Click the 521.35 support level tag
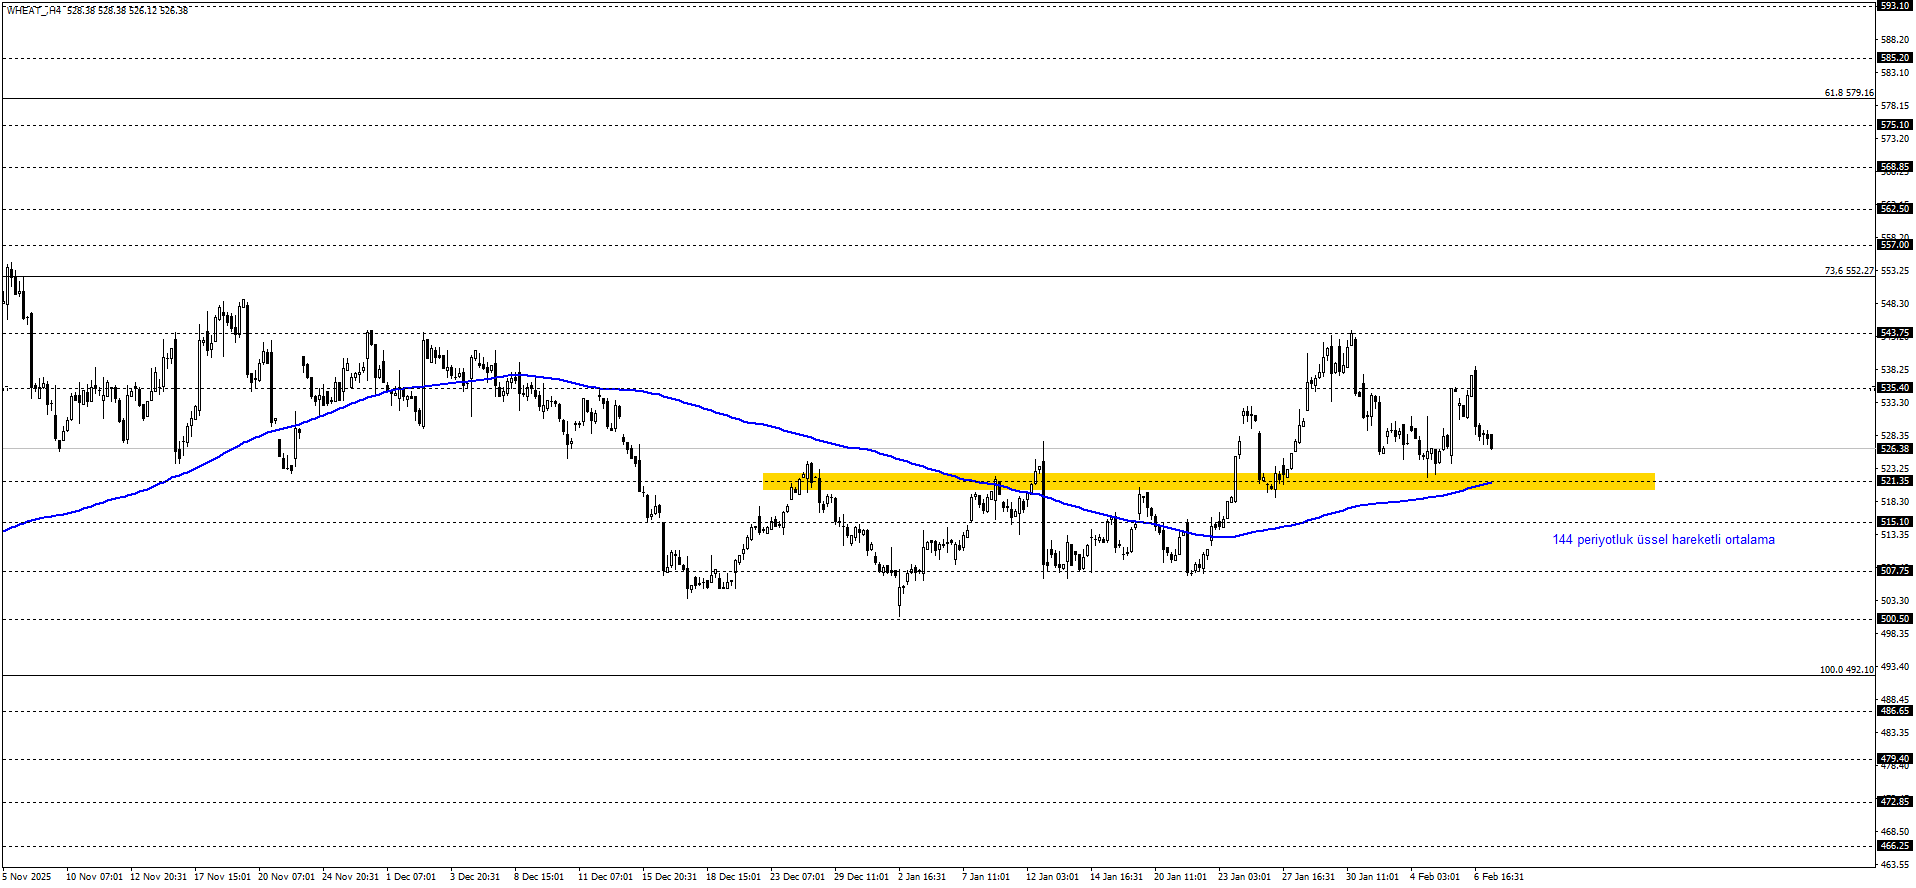 coord(1894,481)
